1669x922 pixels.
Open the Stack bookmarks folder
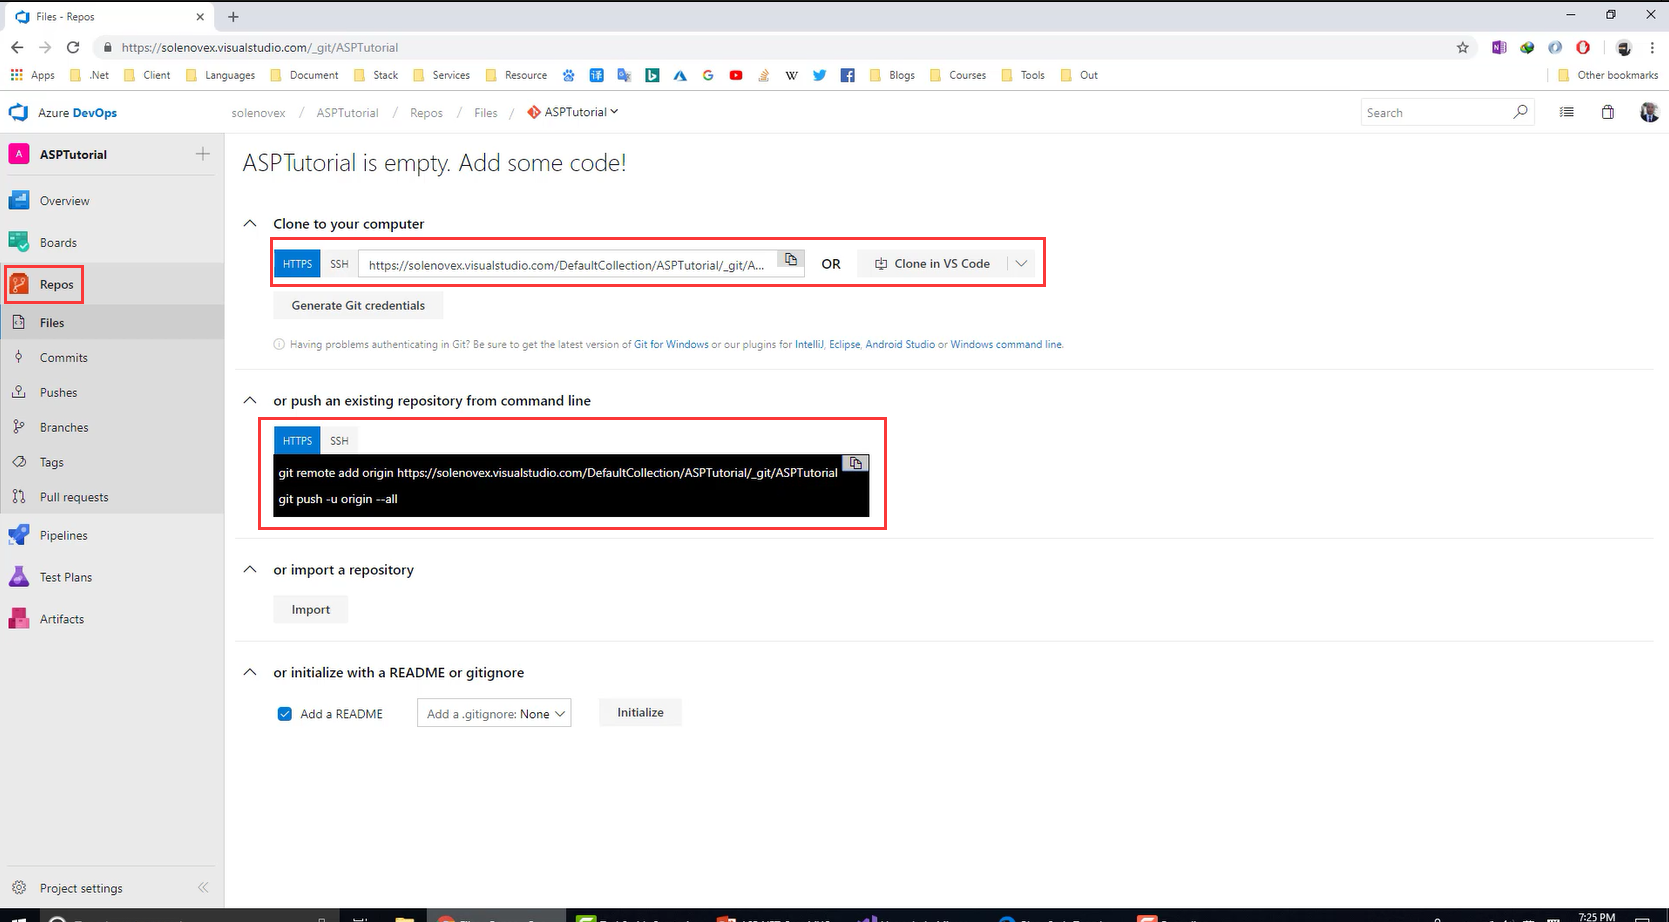(x=376, y=75)
